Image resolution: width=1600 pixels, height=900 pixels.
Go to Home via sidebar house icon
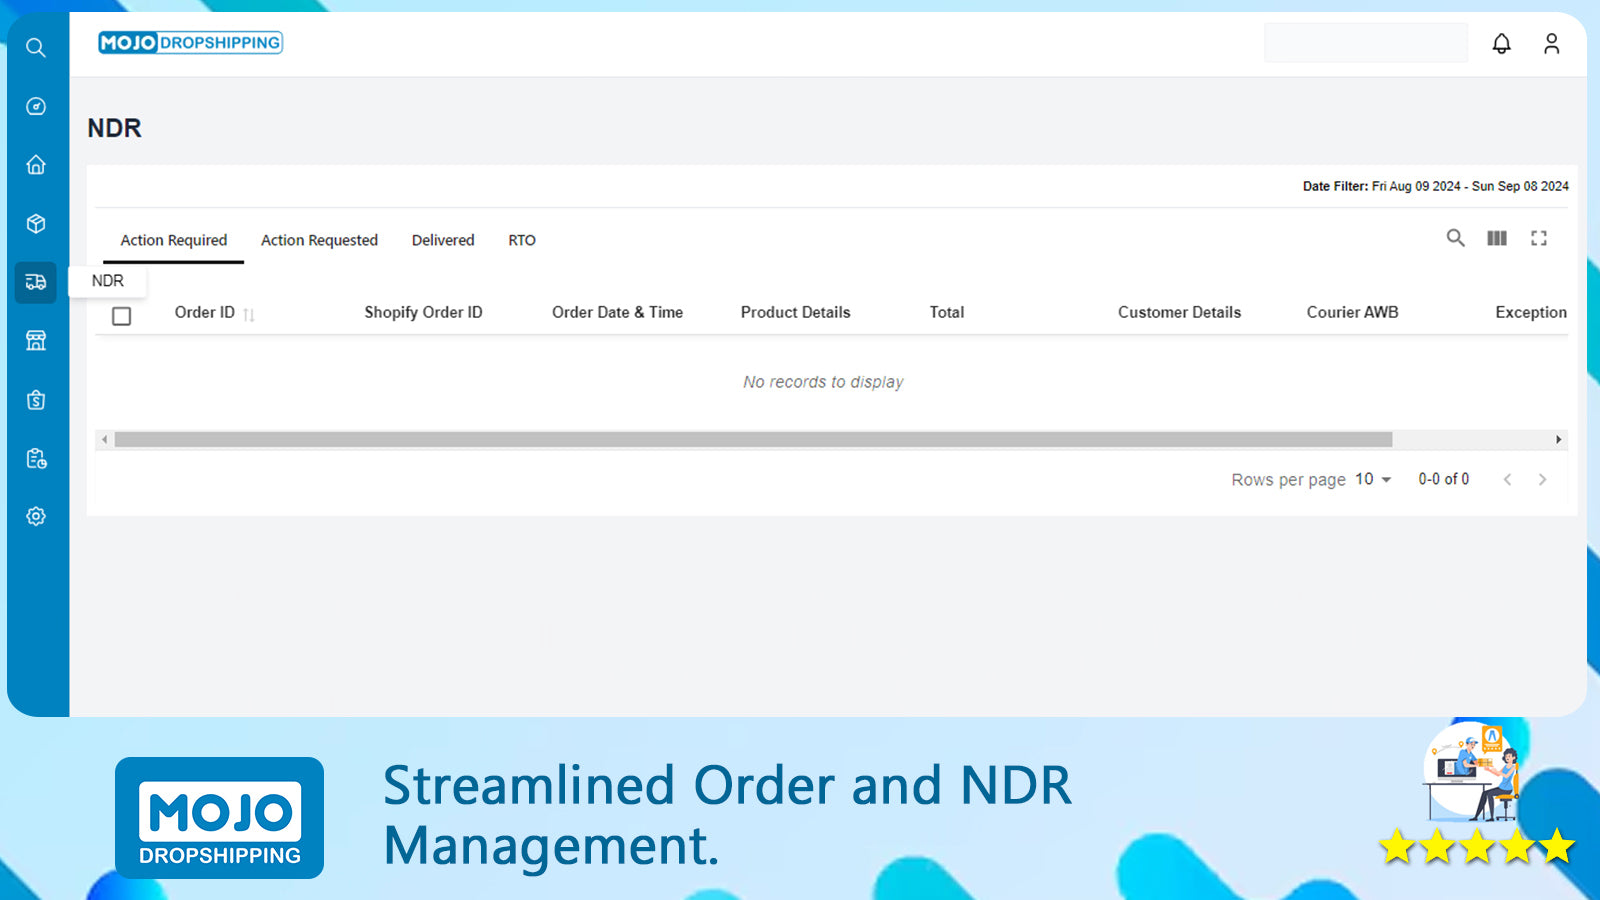36,165
